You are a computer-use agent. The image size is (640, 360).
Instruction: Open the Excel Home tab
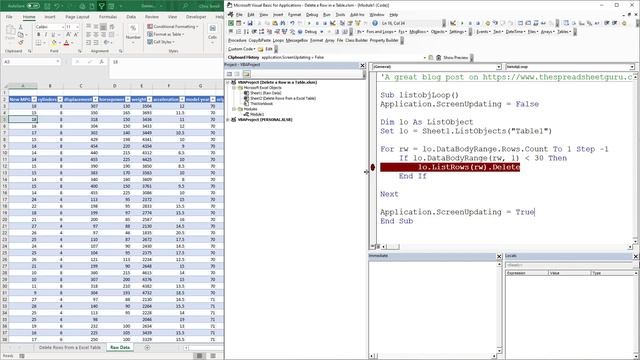[29, 17]
